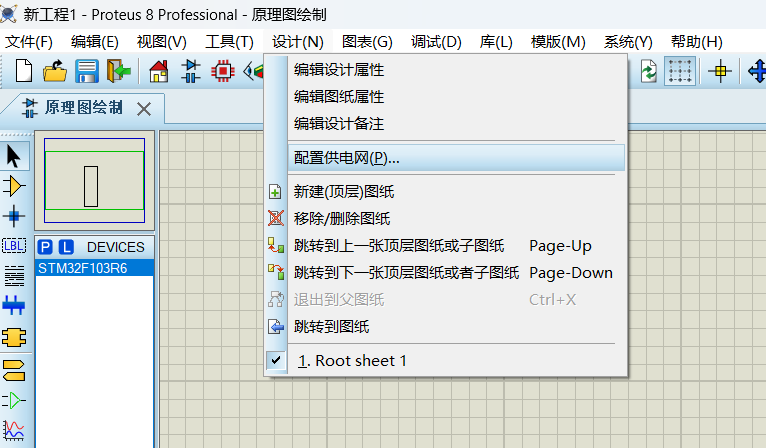Select STM32F103R6 in the device list
Viewport: 766px width, 448px height.
(x=94, y=268)
